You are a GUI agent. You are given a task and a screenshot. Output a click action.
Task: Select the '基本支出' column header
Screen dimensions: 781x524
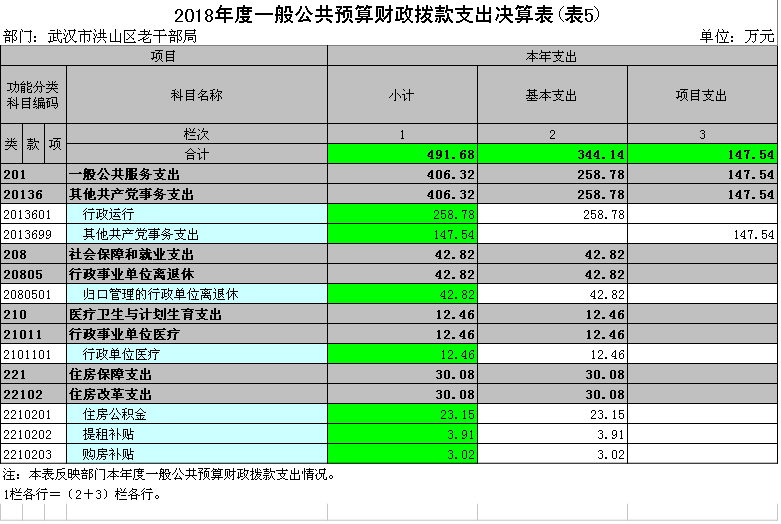(552, 95)
